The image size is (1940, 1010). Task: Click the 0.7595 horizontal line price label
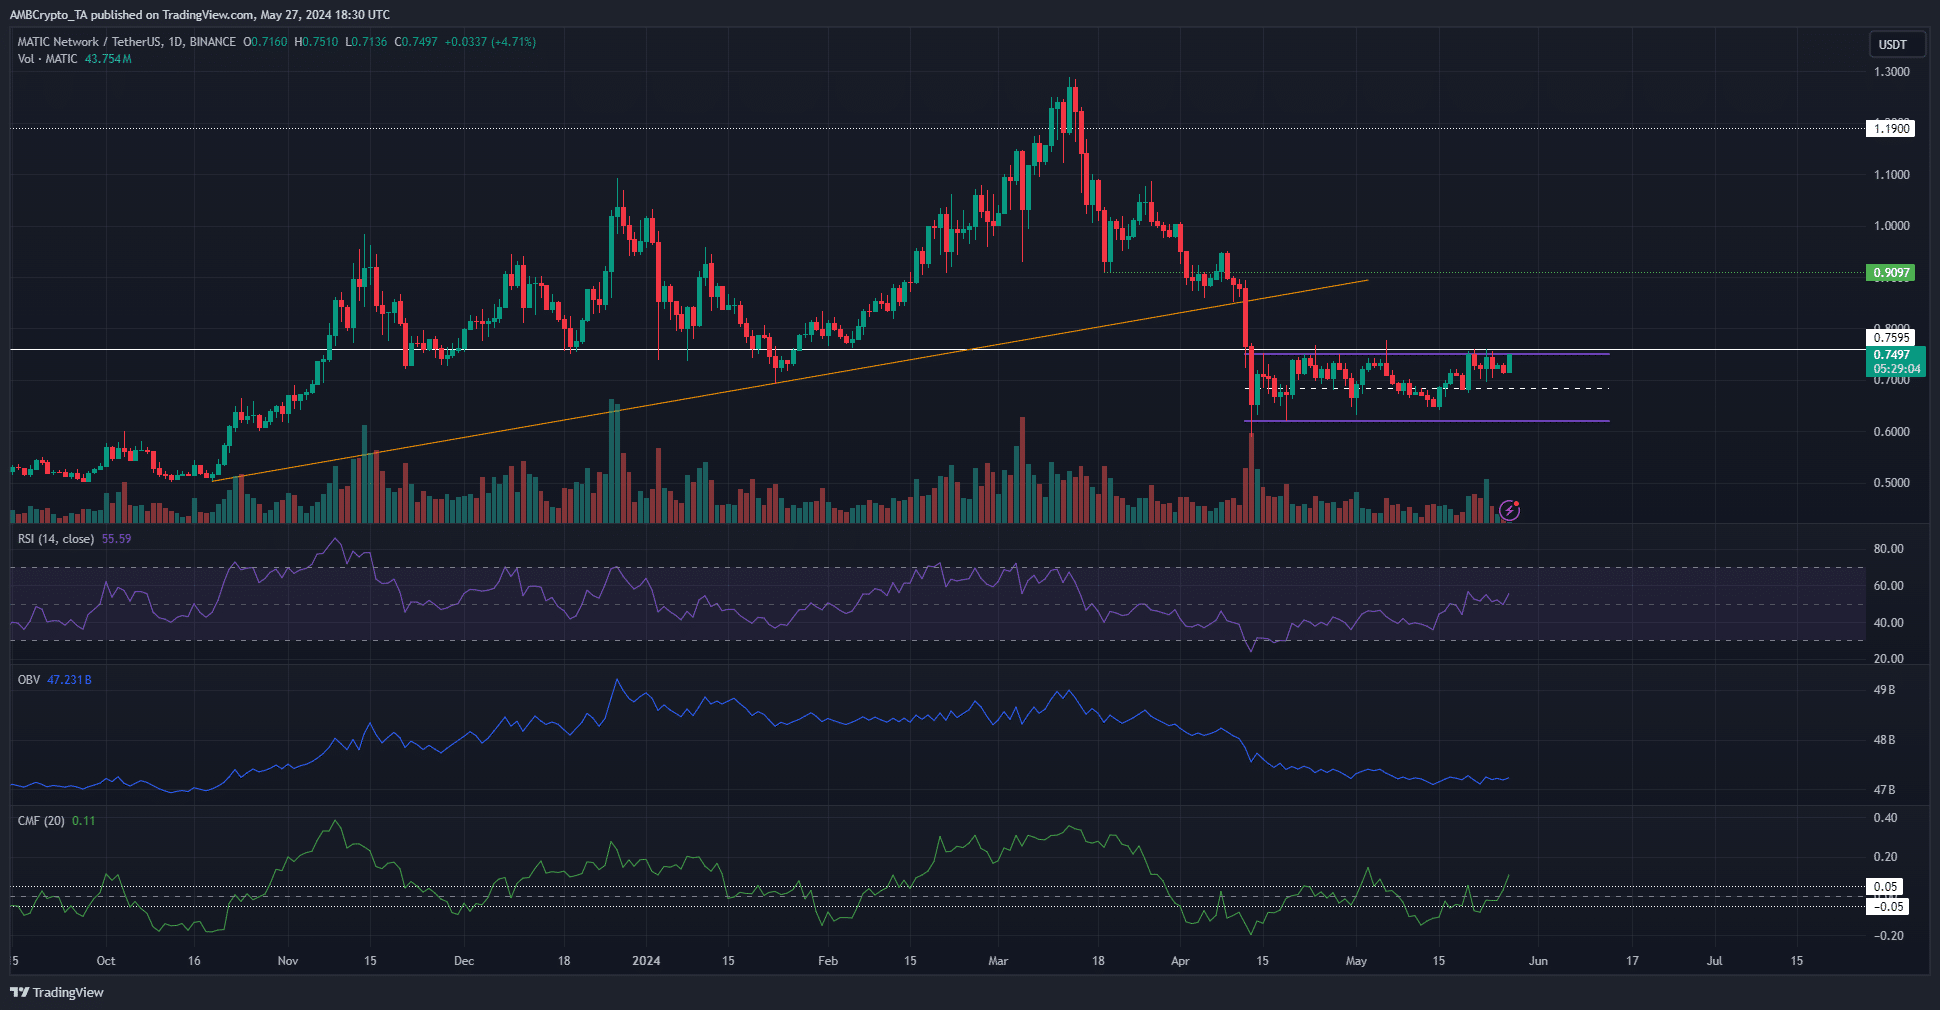(x=1891, y=338)
